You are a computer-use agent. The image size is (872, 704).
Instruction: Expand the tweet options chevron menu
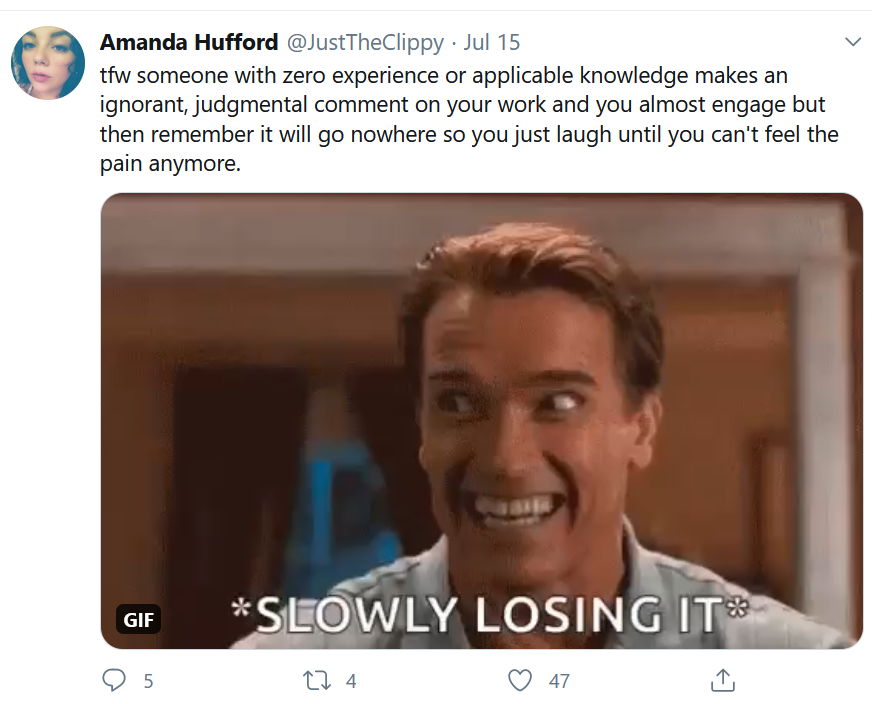click(853, 42)
